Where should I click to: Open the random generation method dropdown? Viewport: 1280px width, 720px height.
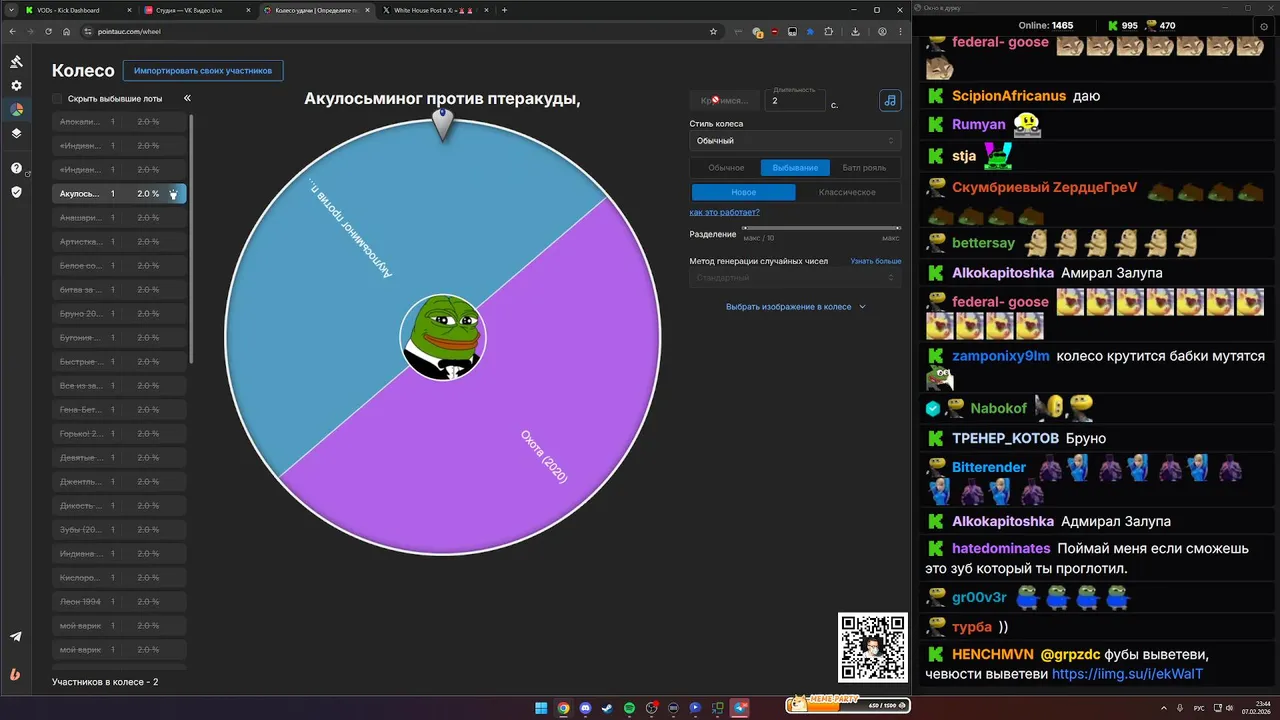pyautogui.click(x=795, y=278)
